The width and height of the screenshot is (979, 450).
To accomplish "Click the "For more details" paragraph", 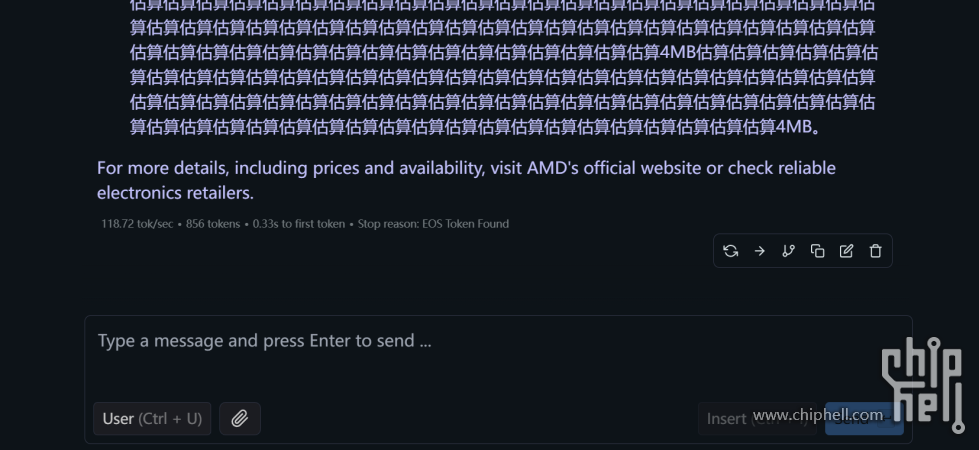I will [466, 168].
